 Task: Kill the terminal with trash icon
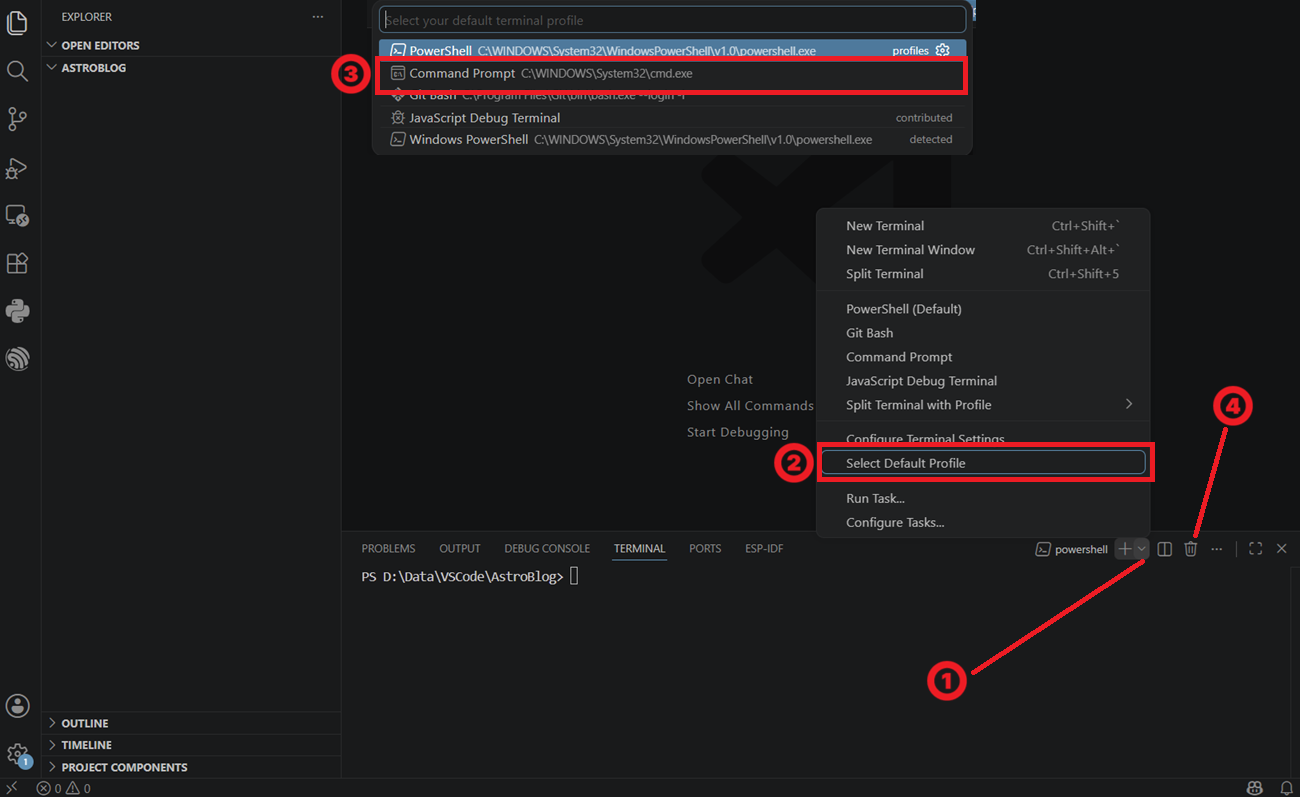tap(1190, 549)
